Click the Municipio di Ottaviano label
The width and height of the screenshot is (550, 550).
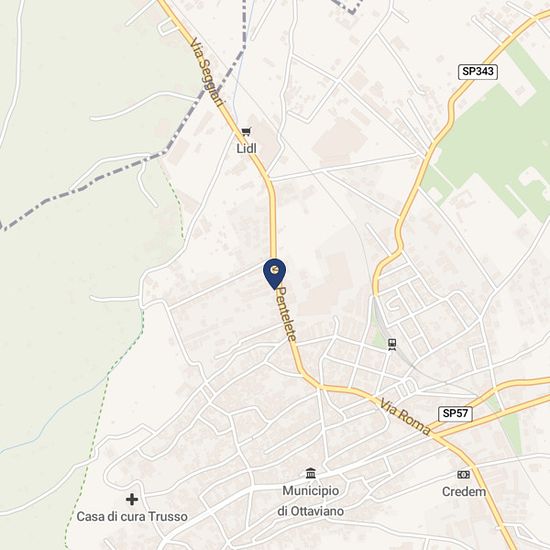[311, 501]
